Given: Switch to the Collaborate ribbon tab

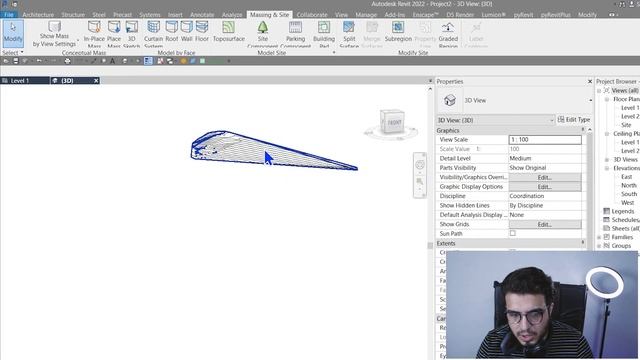Looking at the screenshot, I should 312,15.
